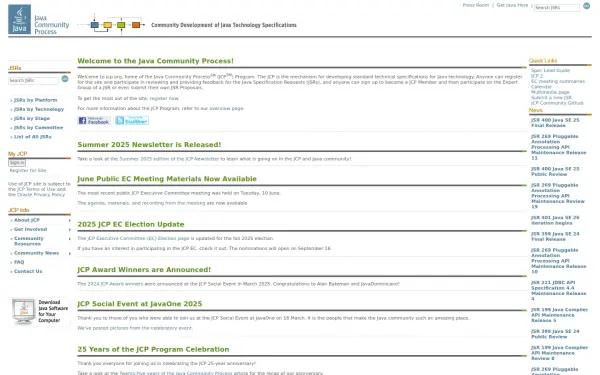This screenshot has width=600, height=375.
Task: Click JCP Social Event at JavaOne 2025 heading
Action: coord(140,304)
